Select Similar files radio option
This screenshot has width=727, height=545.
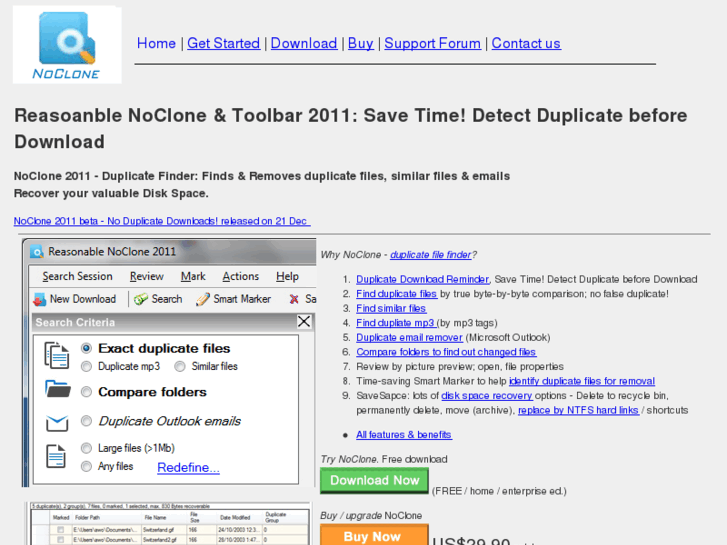tap(180, 366)
